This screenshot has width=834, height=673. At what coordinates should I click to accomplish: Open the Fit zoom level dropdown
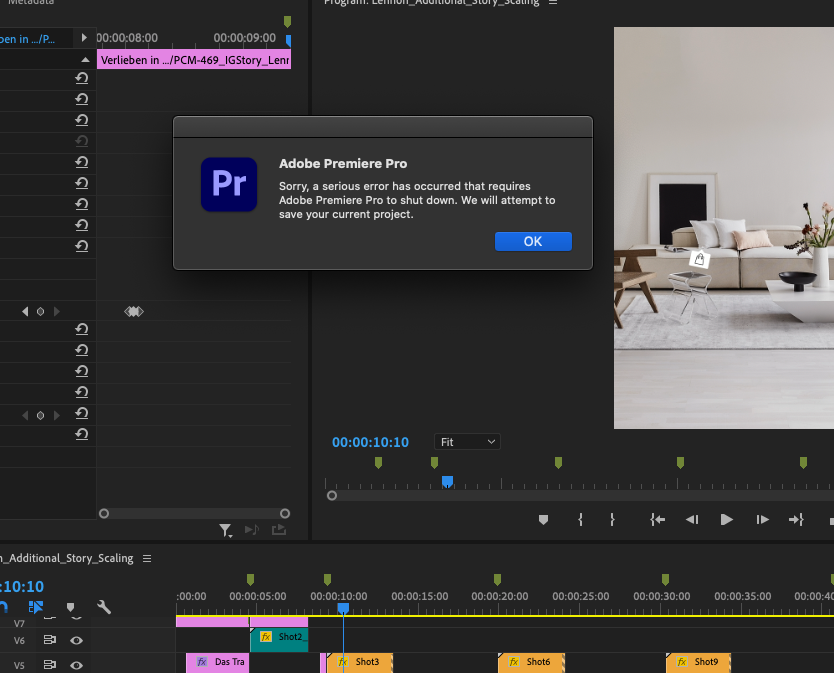[466, 441]
